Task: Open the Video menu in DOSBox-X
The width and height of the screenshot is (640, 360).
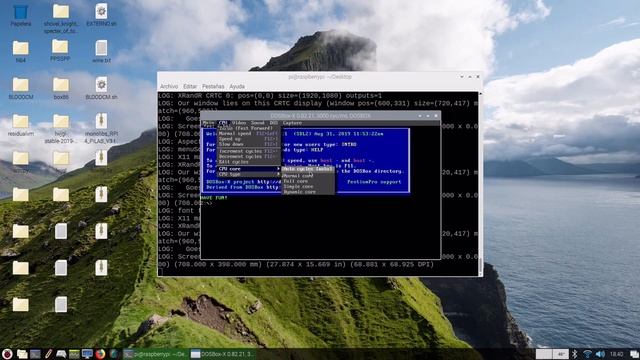Action: pos(239,123)
